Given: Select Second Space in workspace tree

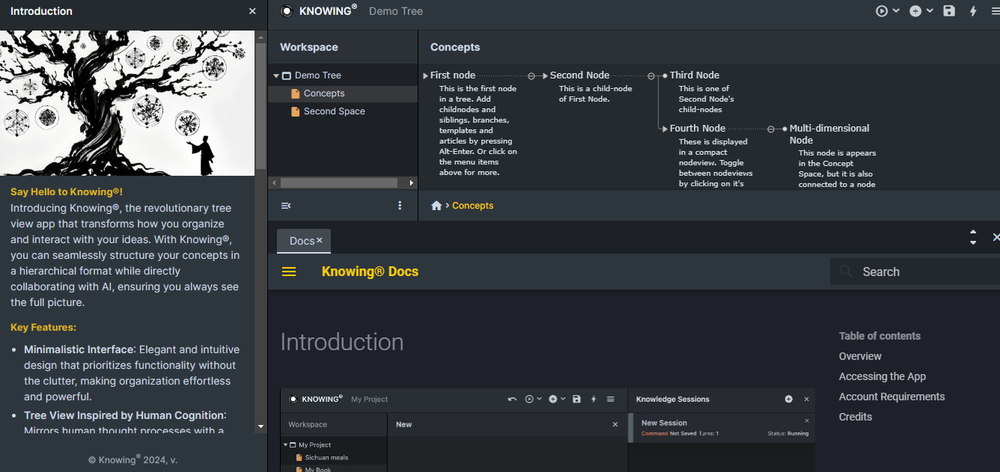Looking at the screenshot, I should (x=333, y=111).
